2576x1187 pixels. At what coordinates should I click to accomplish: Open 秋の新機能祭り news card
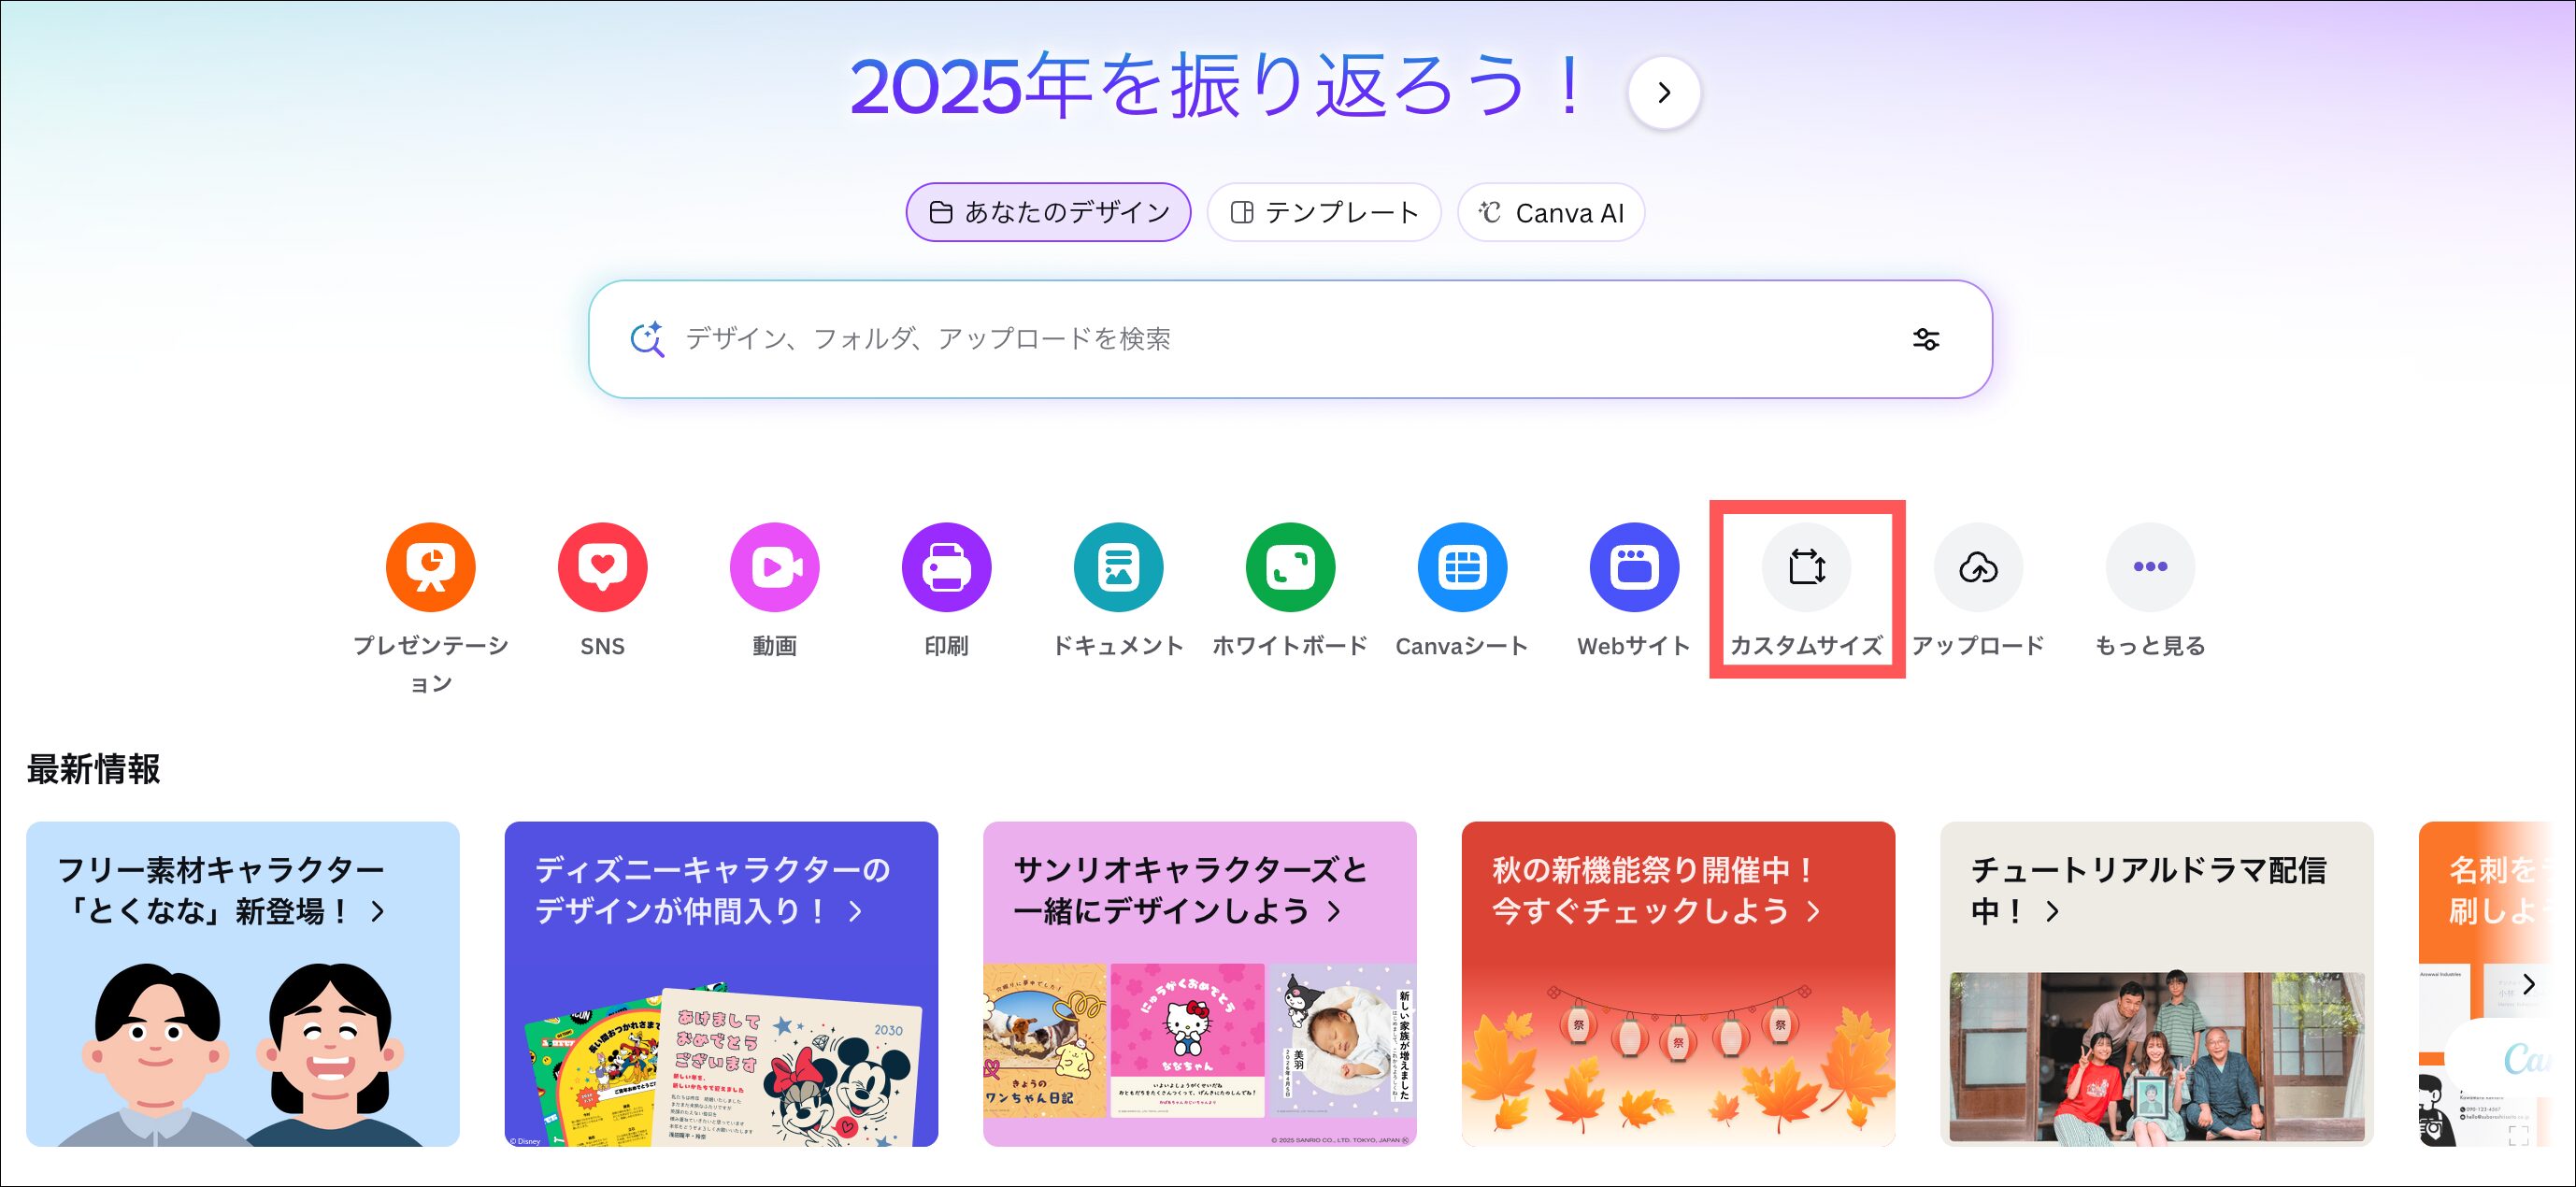(x=1678, y=984)
